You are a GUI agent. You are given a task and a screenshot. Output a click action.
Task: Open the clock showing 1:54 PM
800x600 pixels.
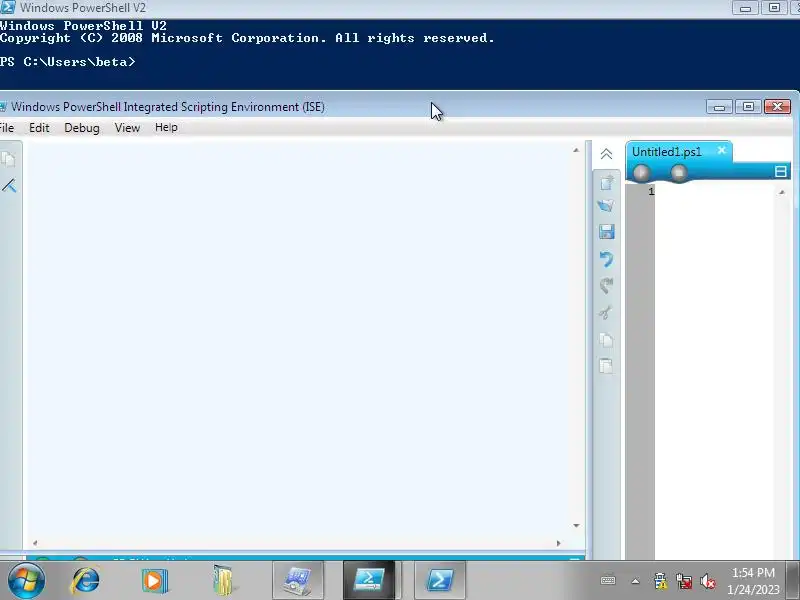753,581
